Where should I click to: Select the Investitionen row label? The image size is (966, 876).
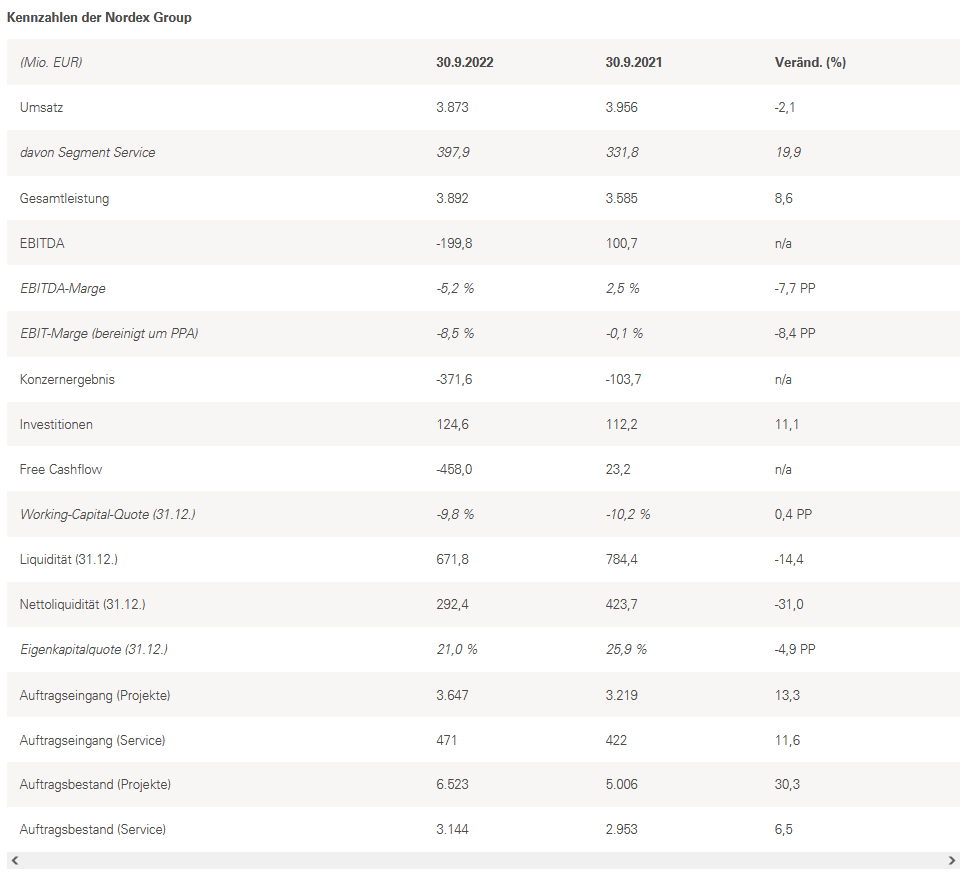point(56,424)
